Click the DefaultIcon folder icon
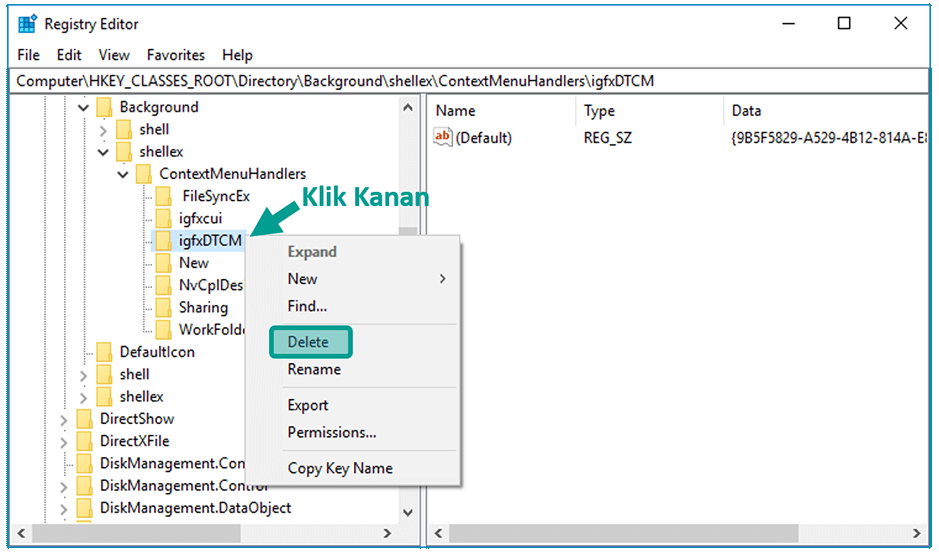This screenshot has width=939, height=555. click(x=104, y=352)
